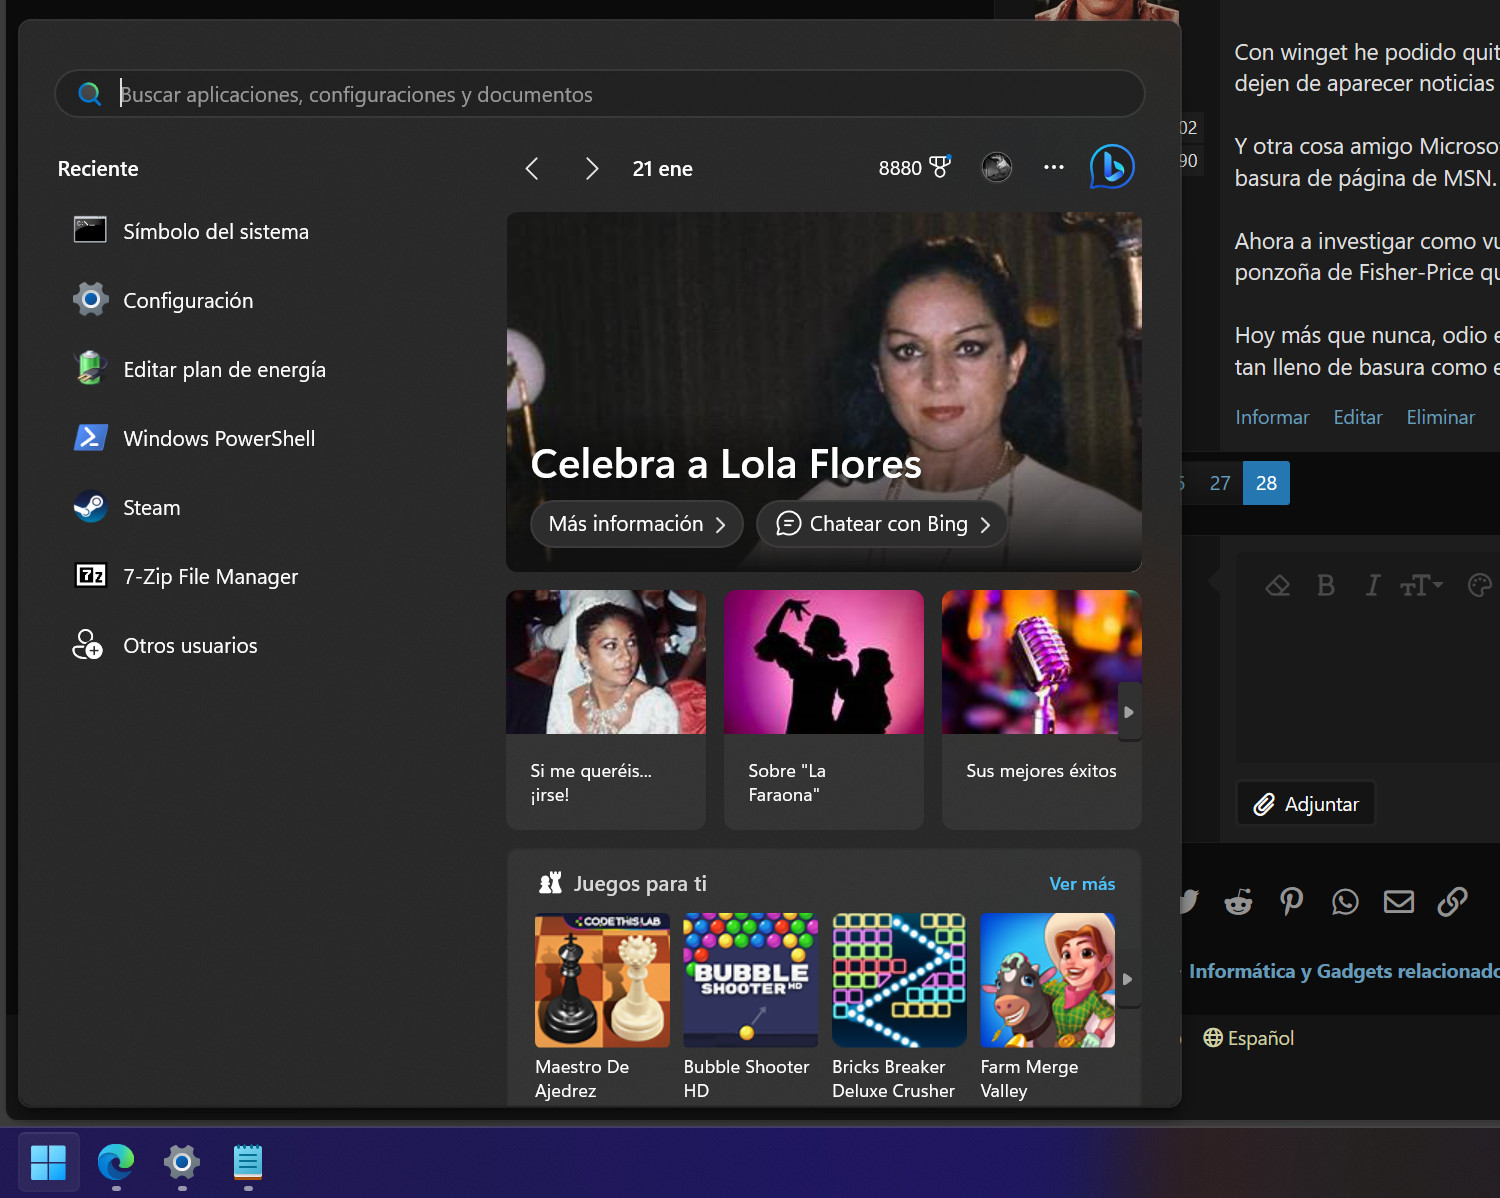Expand more Lola Flores cards arrow

[x=1129, y=712]
